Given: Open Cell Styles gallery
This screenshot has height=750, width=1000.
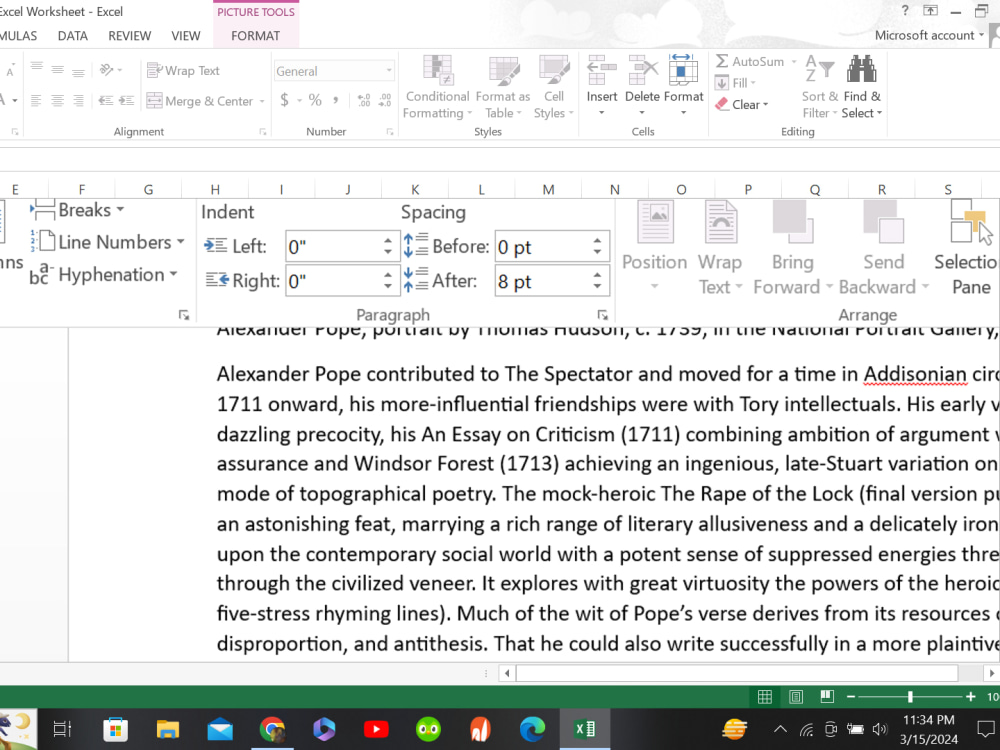Looking at the screenshot, I should 554,87.
